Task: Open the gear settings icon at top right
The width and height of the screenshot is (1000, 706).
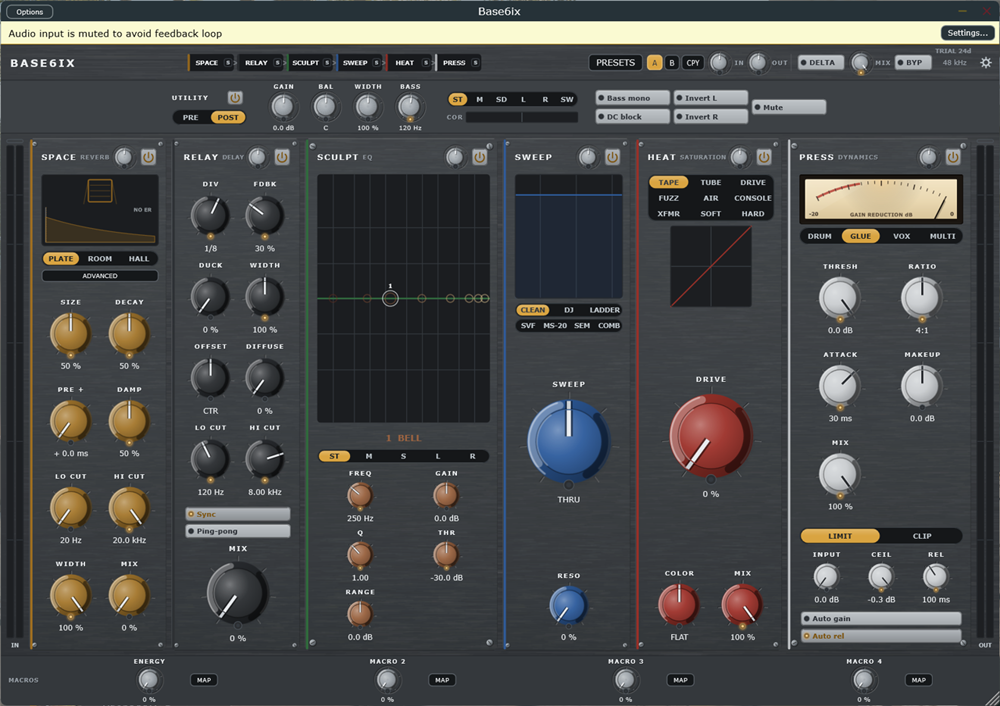Action: coord(986,63)
